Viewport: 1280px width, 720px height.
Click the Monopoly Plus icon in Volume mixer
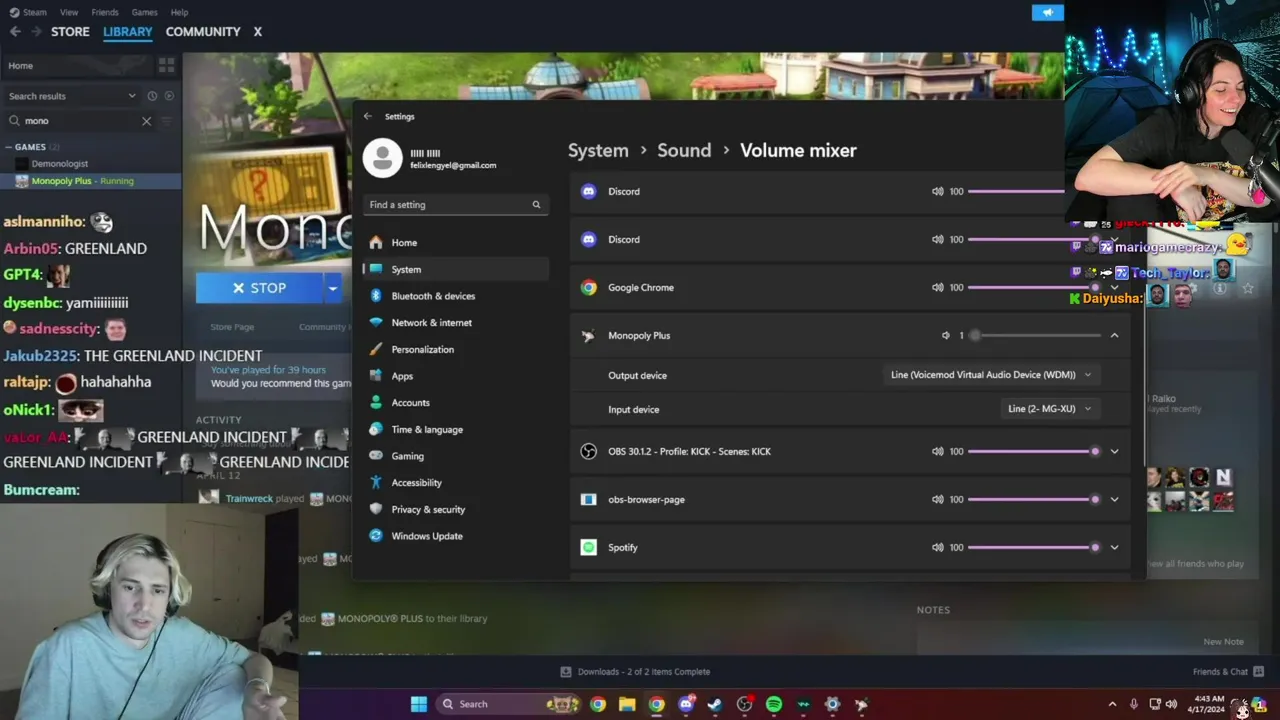point(588,336)
